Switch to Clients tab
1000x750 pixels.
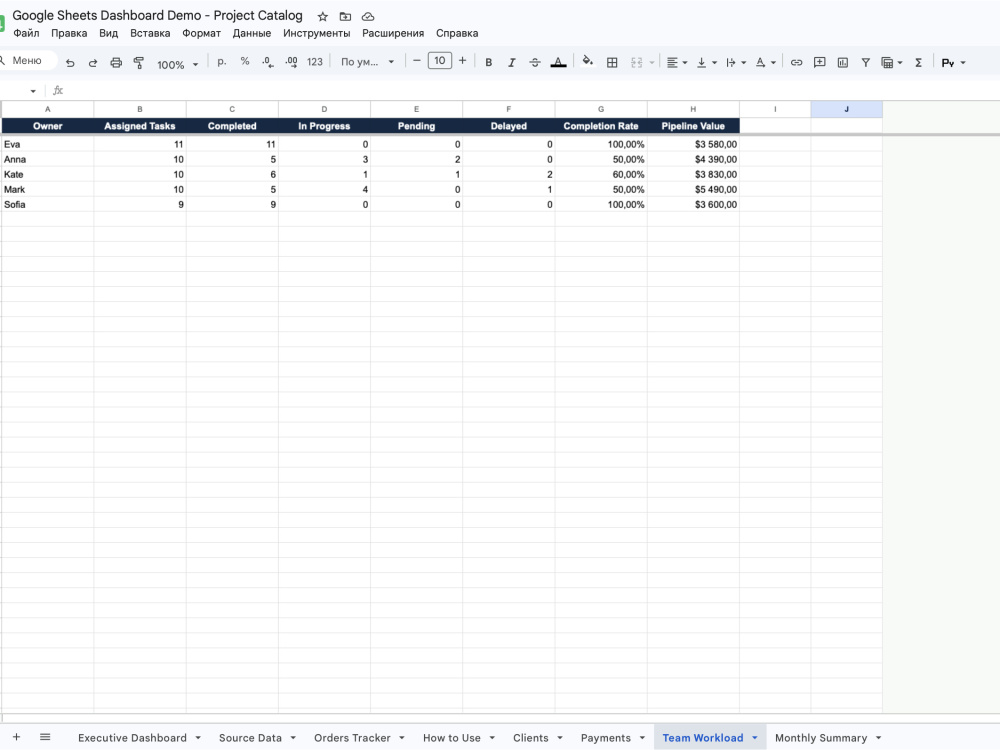[x=531, y=737]
